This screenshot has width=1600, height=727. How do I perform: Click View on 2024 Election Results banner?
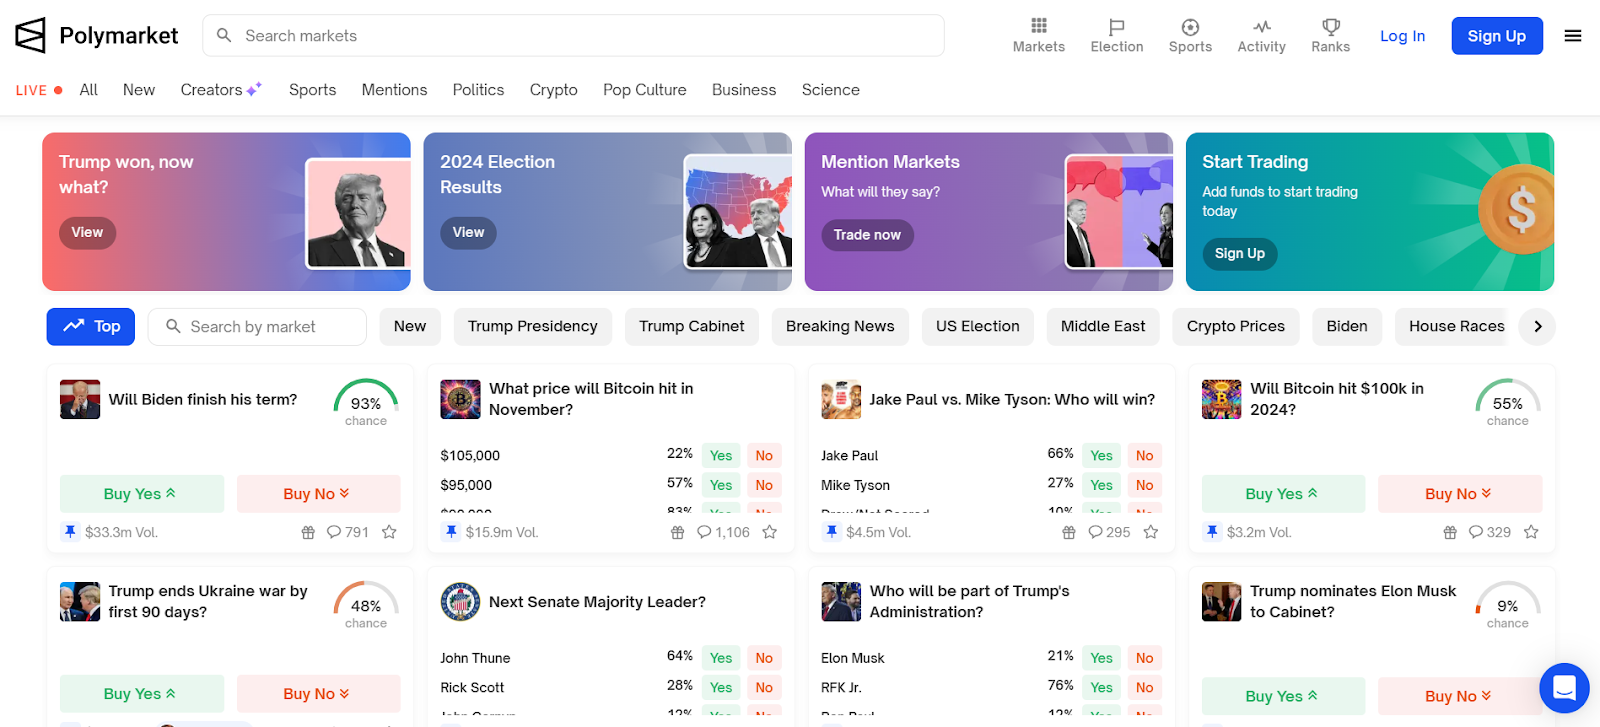(468, 232)
